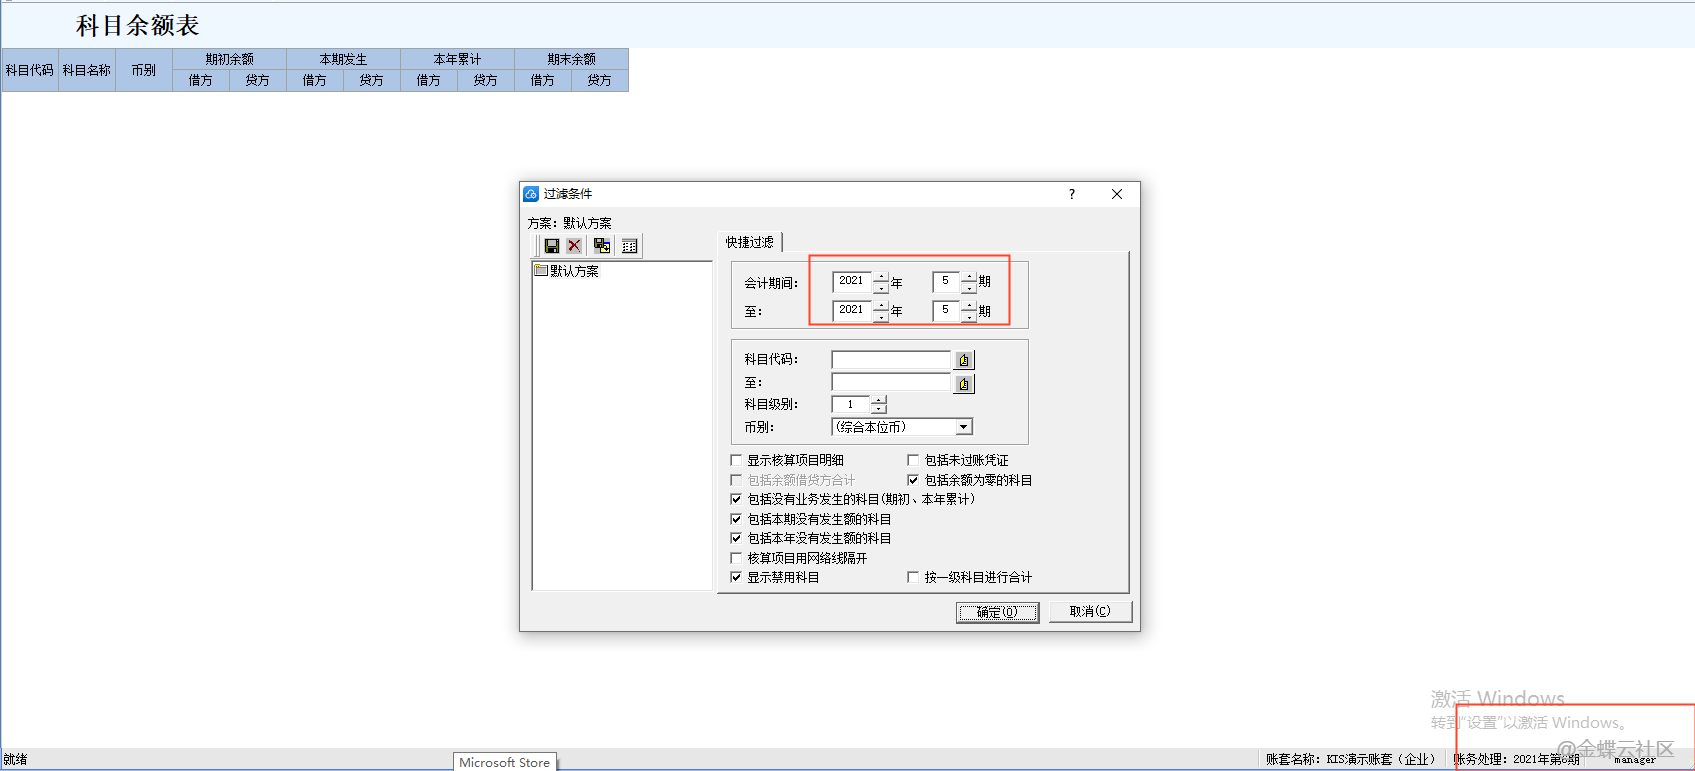Image resolution: width=1695 pixels, height=771 pixels.
Task: Click Microsoft Store tooltip on the taskbar
Action: [x=505, y=762]
